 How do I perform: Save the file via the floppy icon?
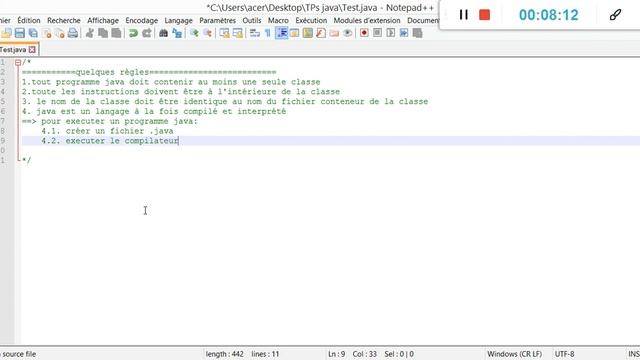[x=20, y=33]
